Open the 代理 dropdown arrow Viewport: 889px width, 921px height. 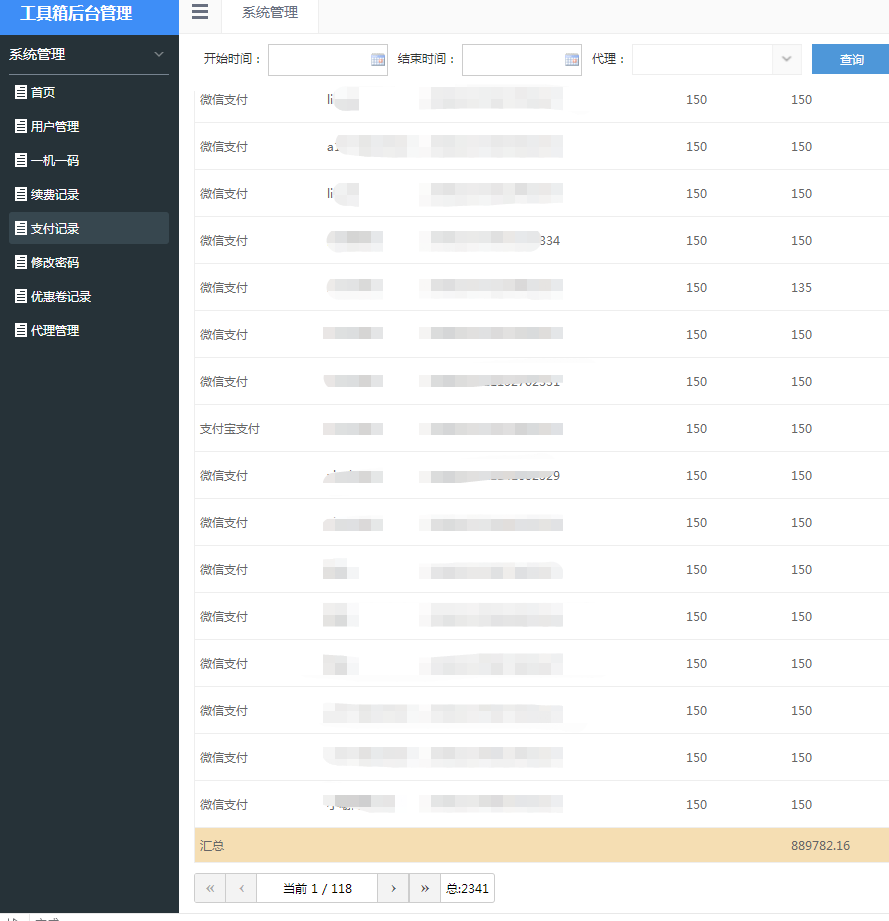pos(787,59)
